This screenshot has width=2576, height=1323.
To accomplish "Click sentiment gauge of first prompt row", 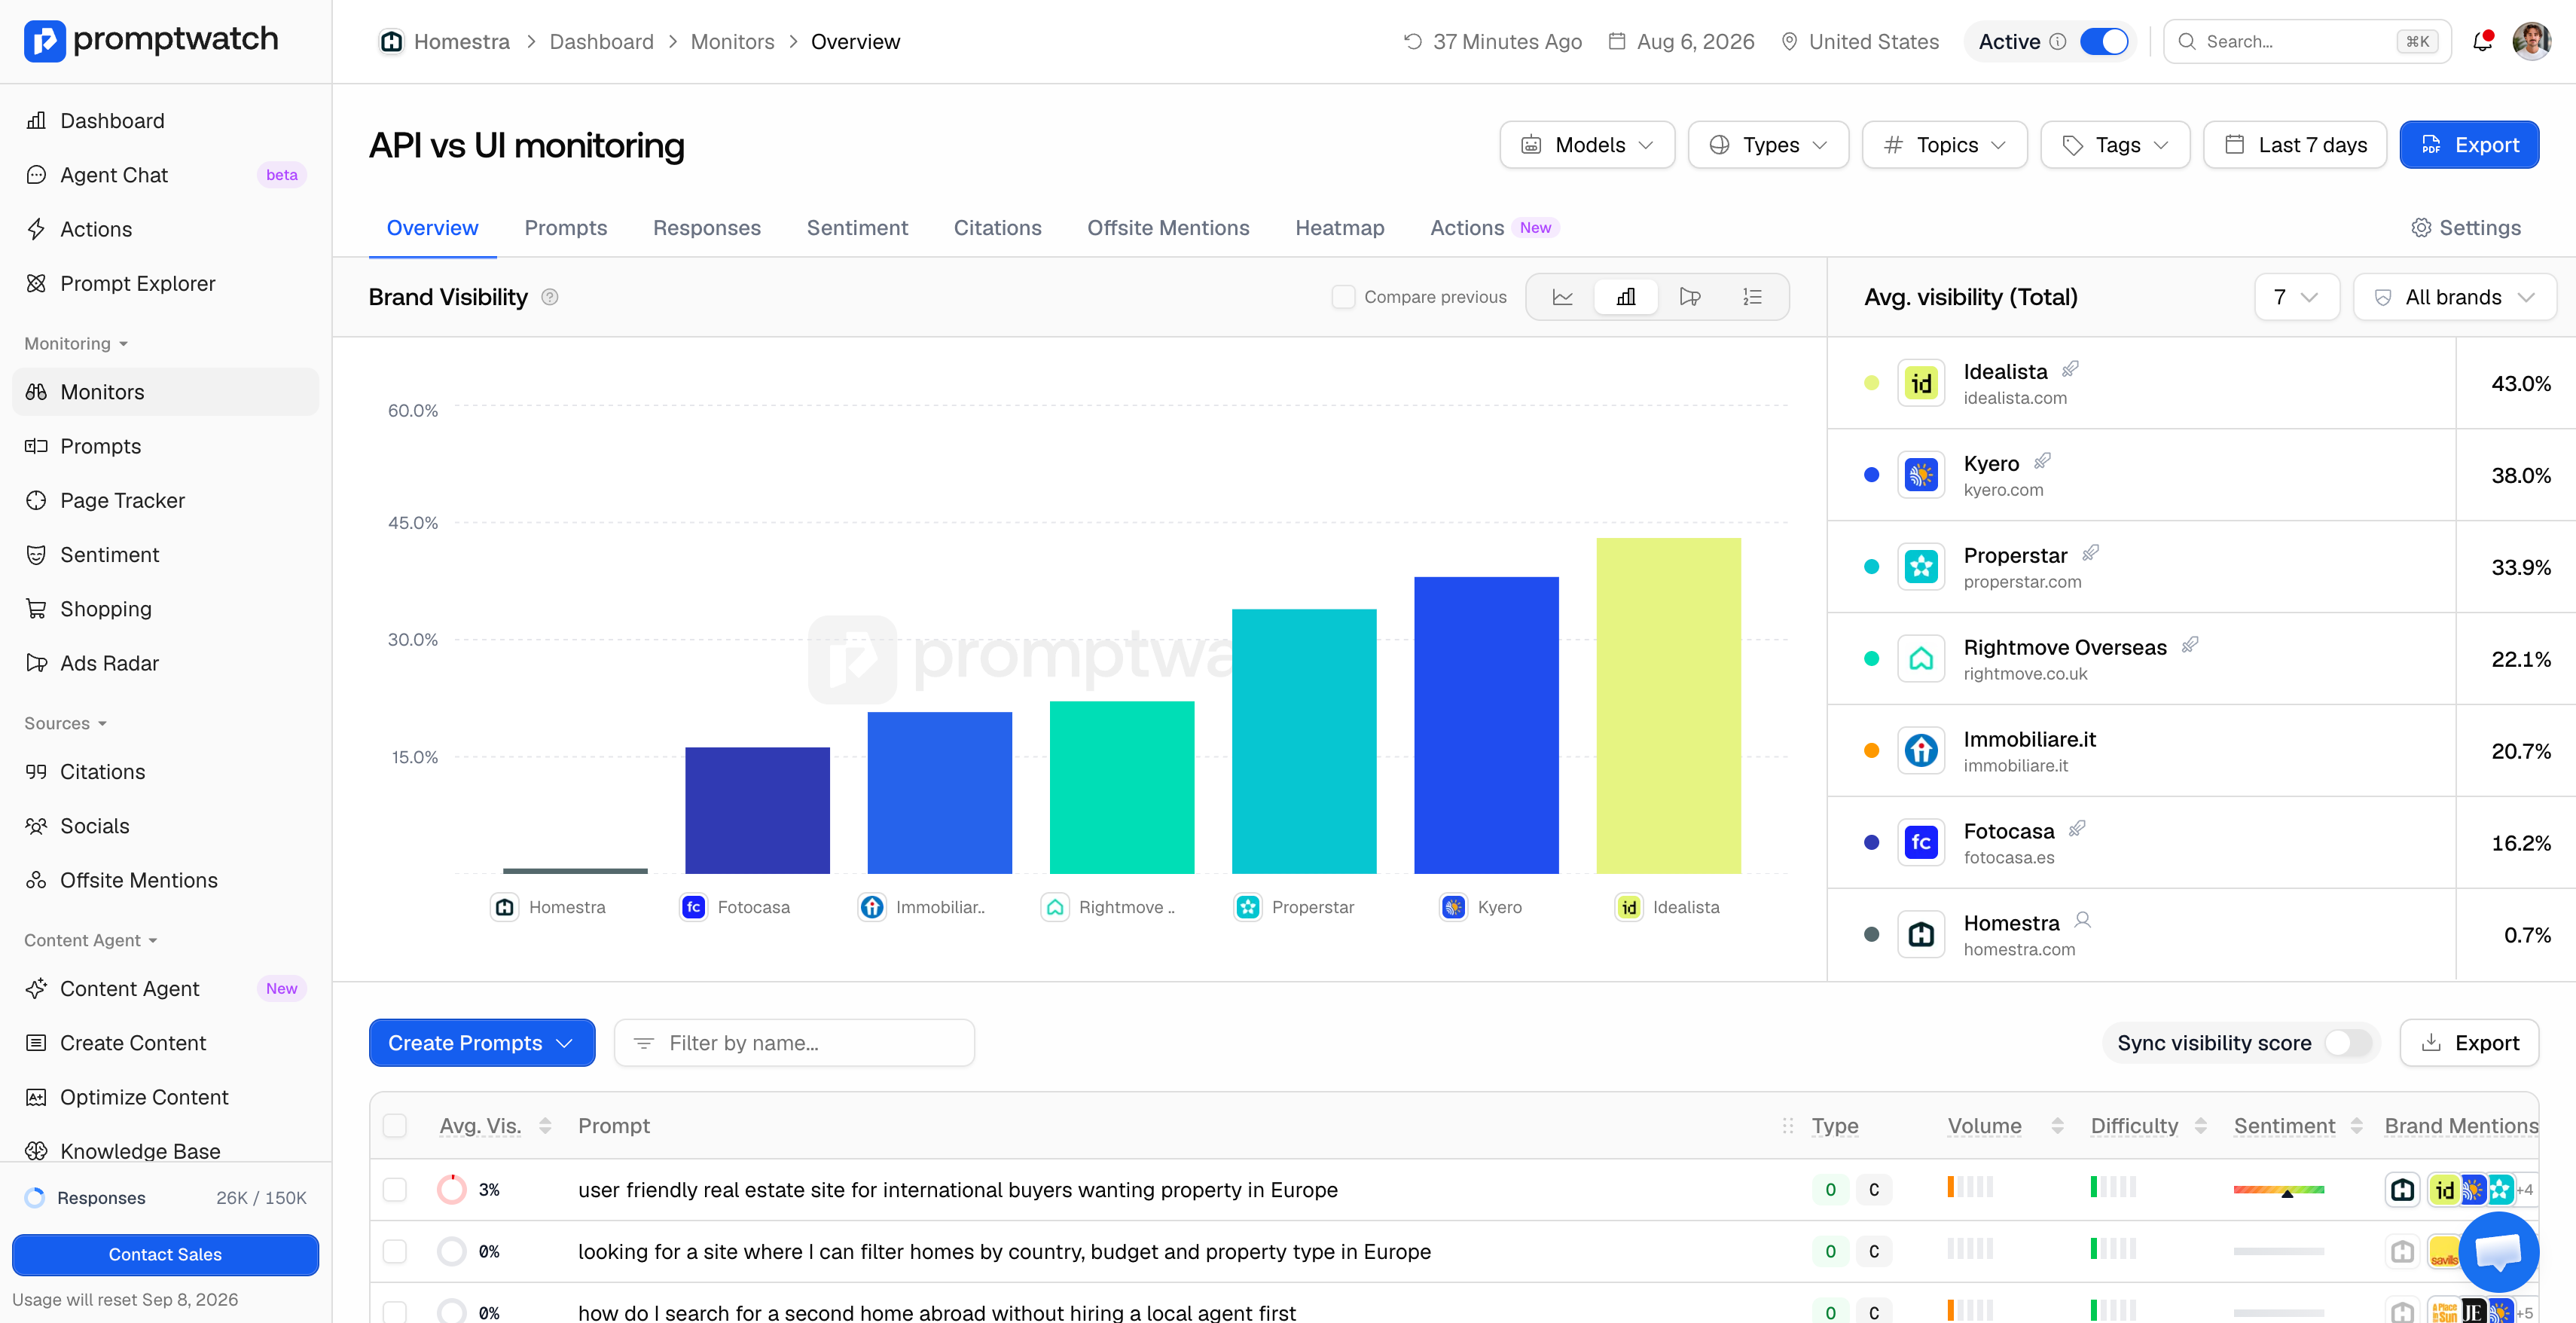I will 2279,1190.
